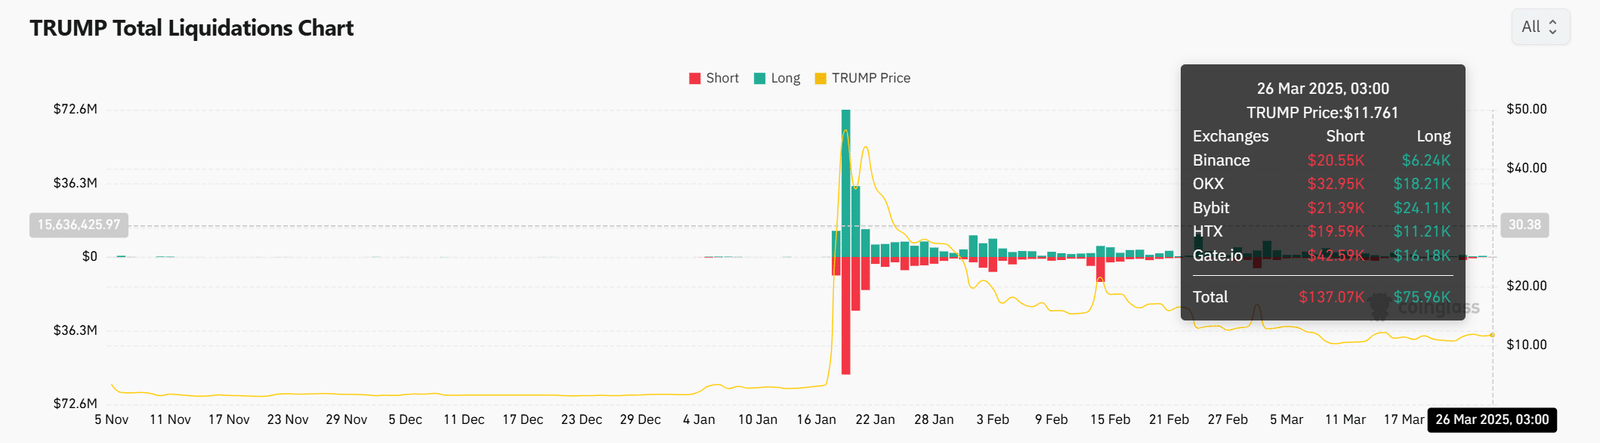The image size is (1600, 443).
Task: Select the tallest red short liquidation bar
Action: coord(846,315)
